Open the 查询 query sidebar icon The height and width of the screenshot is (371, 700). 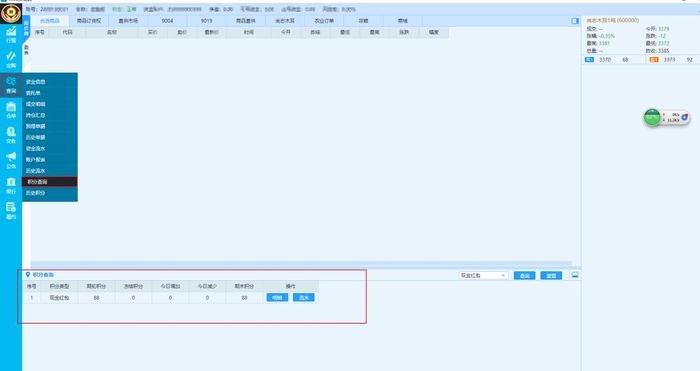11,85
